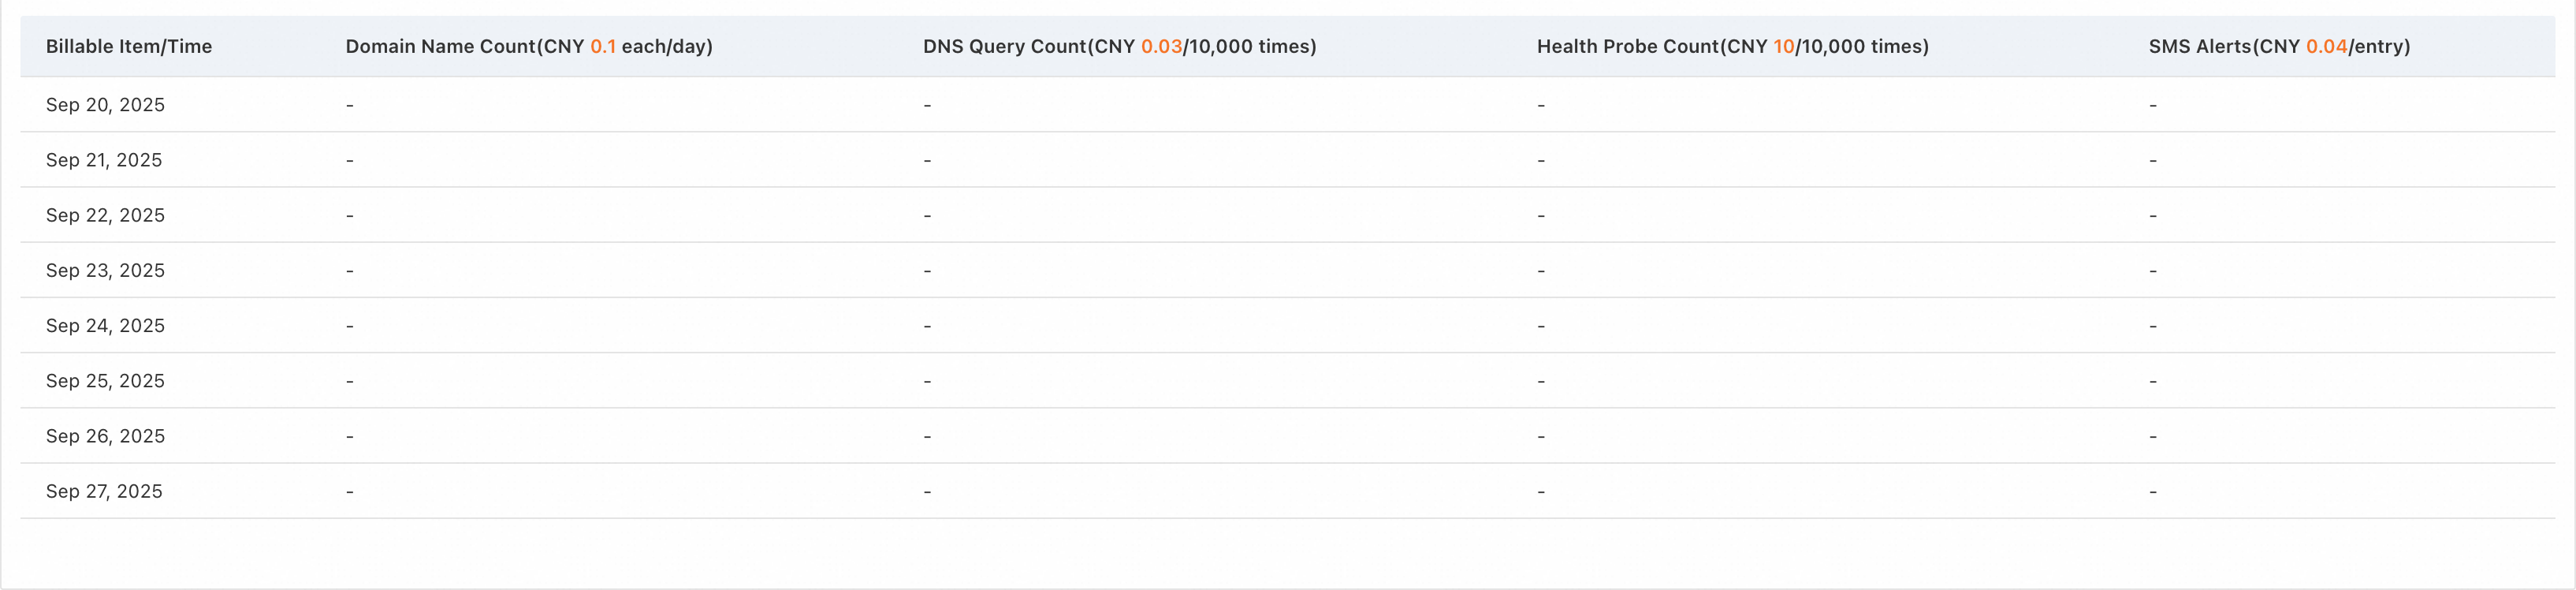Select the Sep 26, 2025 date cell
This screenshot has width=2576, height=590.
(x=105, y=436)
